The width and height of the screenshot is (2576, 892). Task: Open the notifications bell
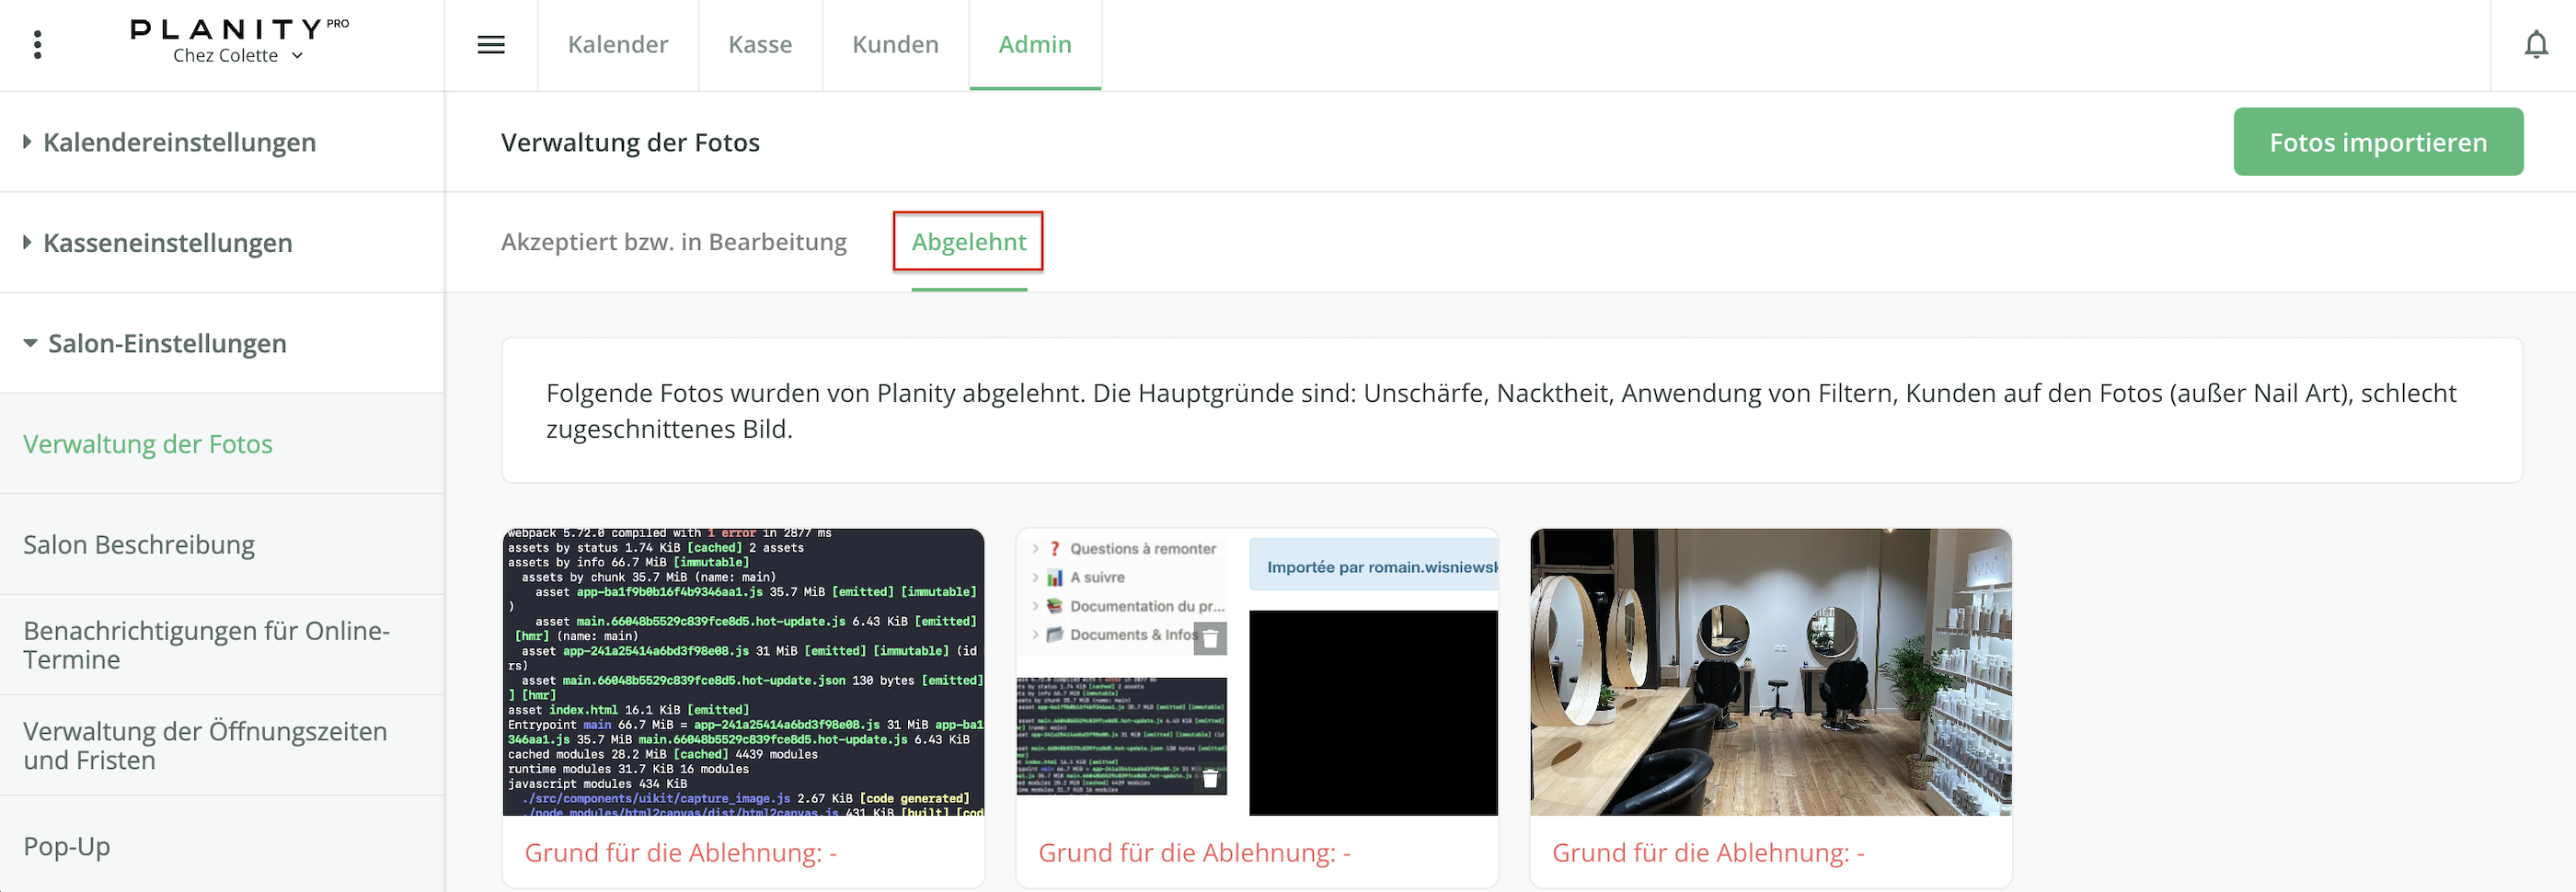[x=2535, y=45]
